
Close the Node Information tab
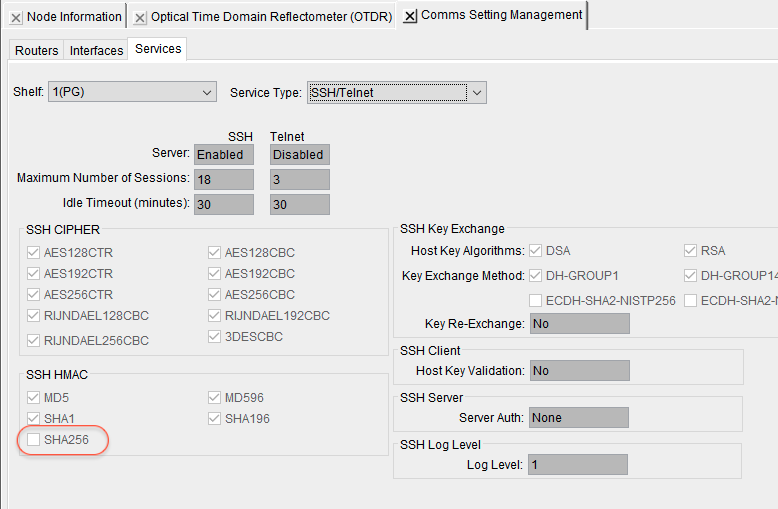click(x=16, y=18)
